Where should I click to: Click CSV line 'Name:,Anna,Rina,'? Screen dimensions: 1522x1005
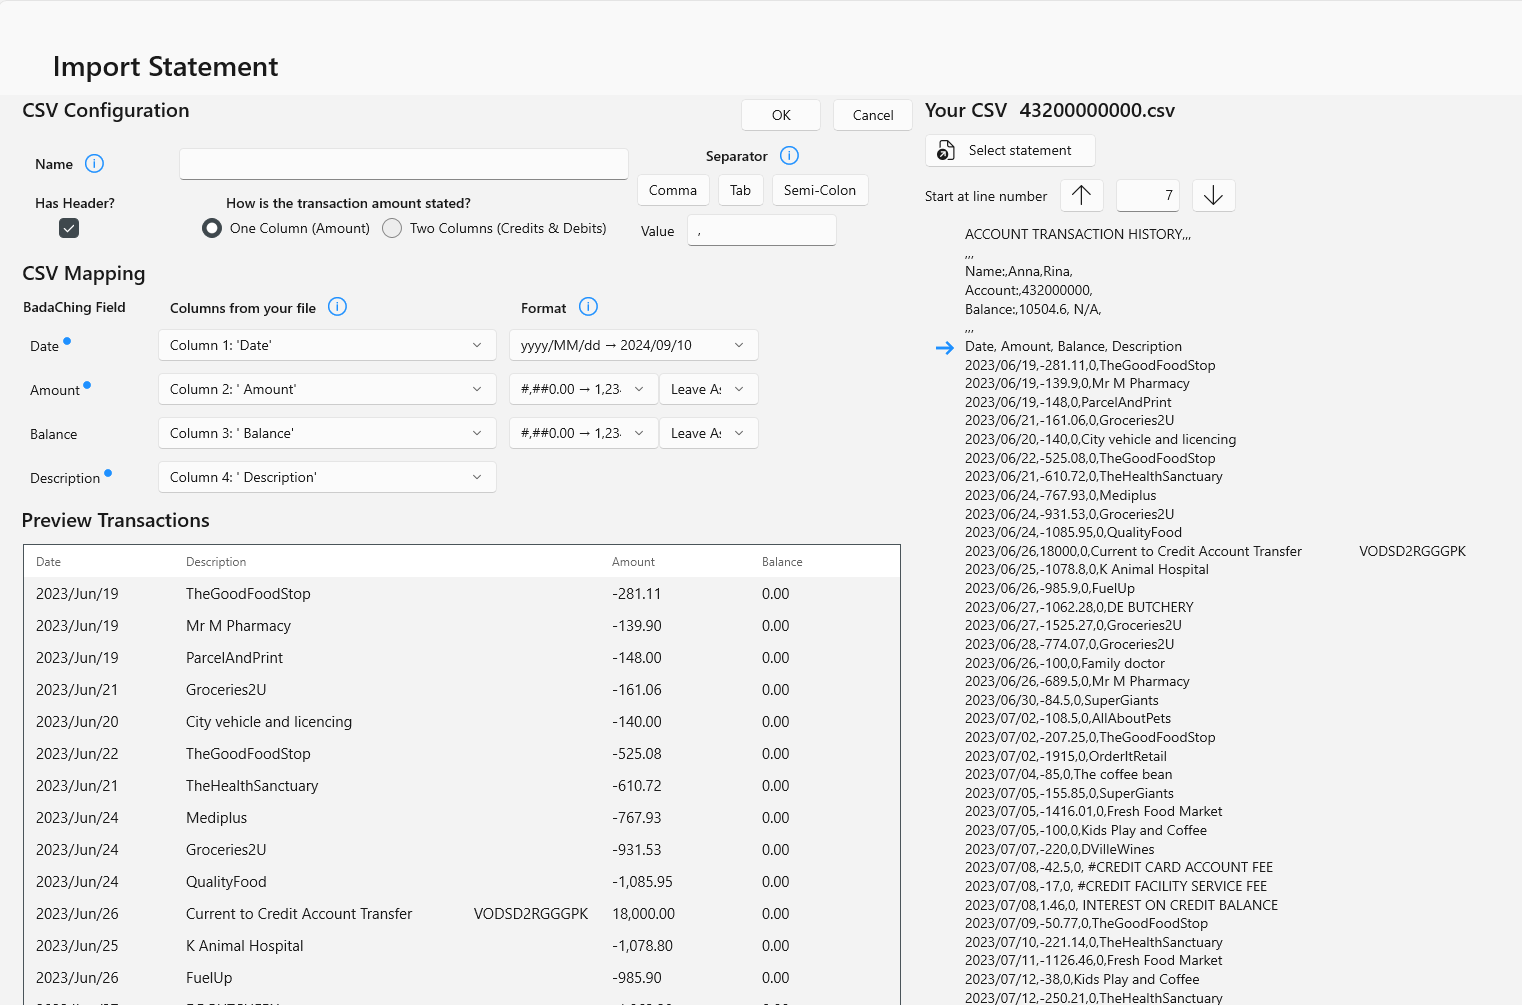point(1018,271)
